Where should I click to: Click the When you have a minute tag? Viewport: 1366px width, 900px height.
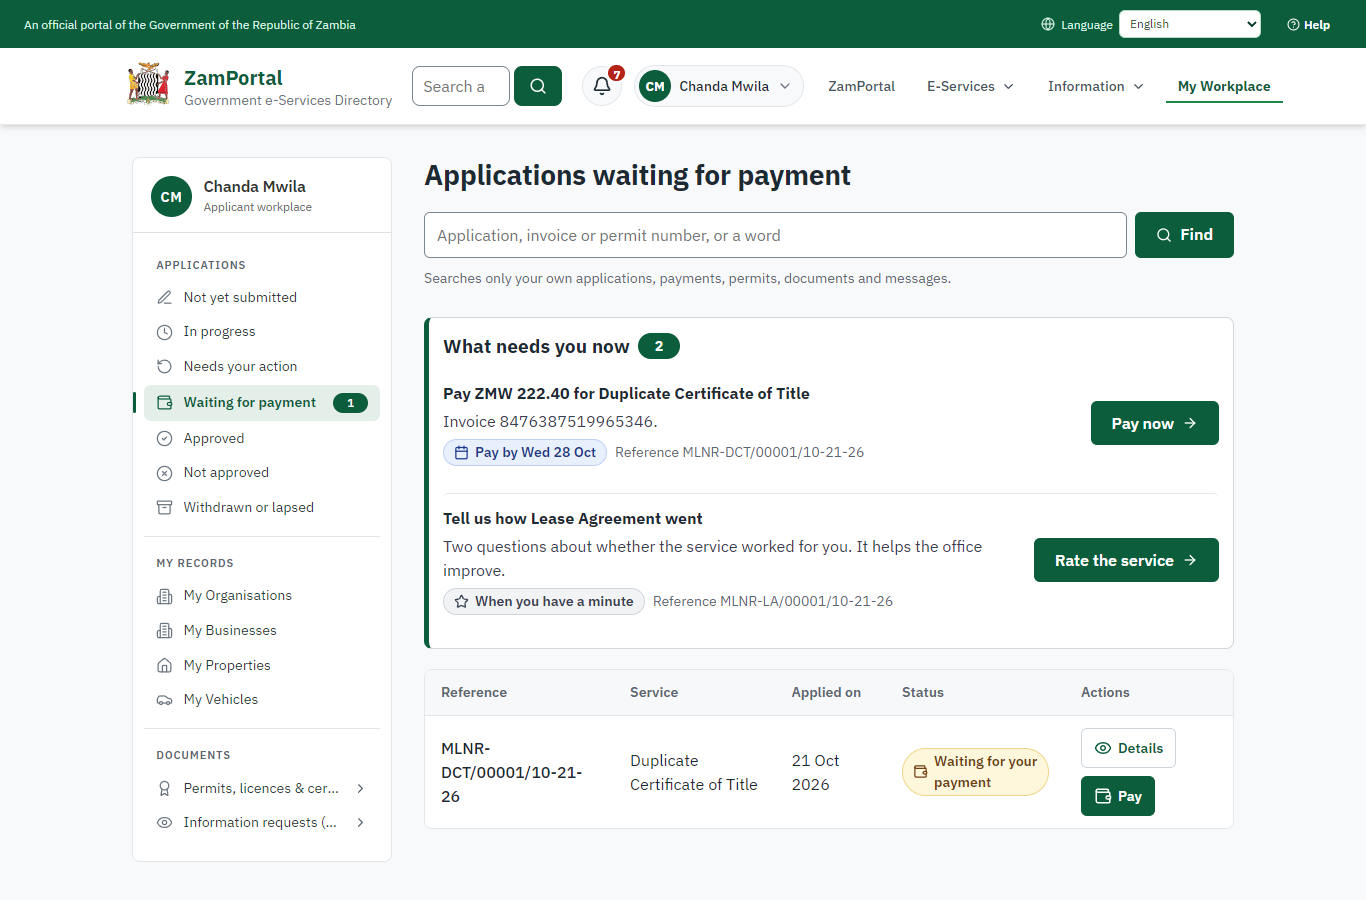544,601
